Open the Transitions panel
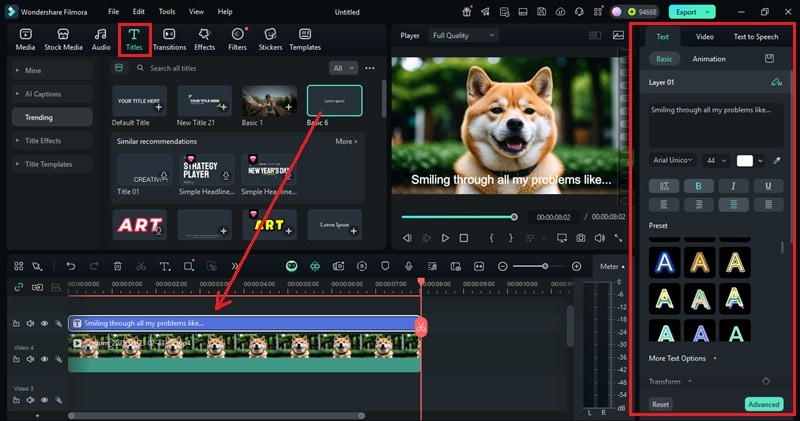This screenshot has width=800, height=421. pos(169,39)
